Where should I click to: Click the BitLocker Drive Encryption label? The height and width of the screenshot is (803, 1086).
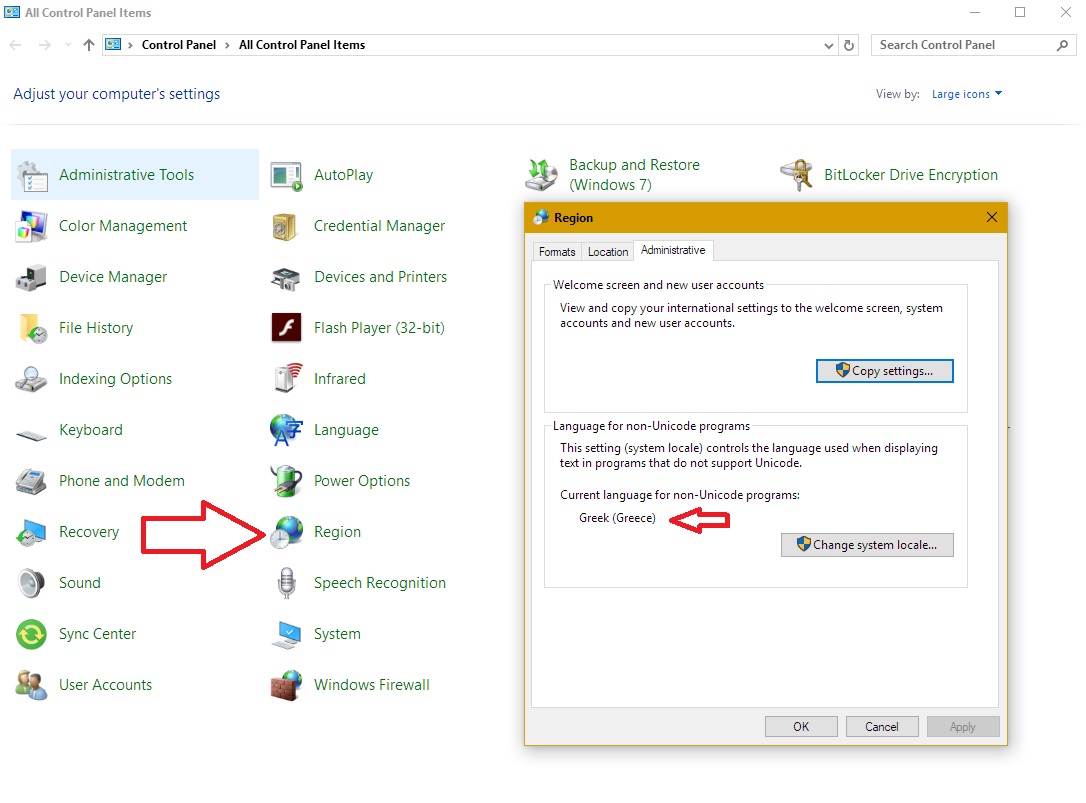pyautogui.click(x=911, y=175)
